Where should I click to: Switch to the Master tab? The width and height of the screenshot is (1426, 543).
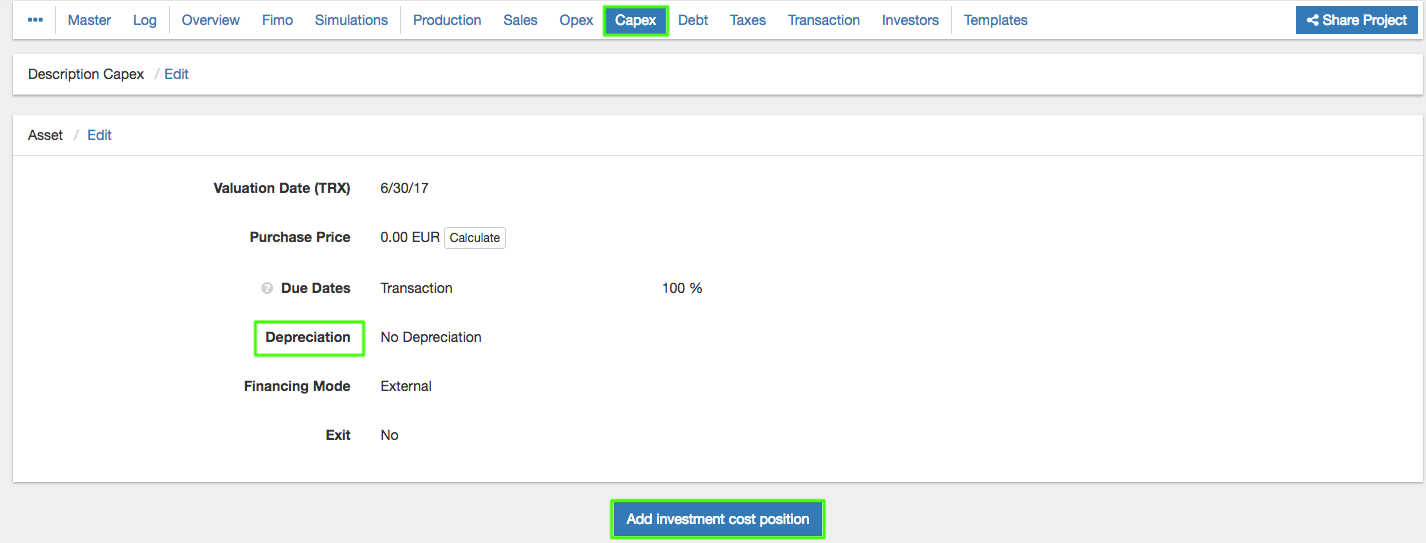click(x=89, y=20)
